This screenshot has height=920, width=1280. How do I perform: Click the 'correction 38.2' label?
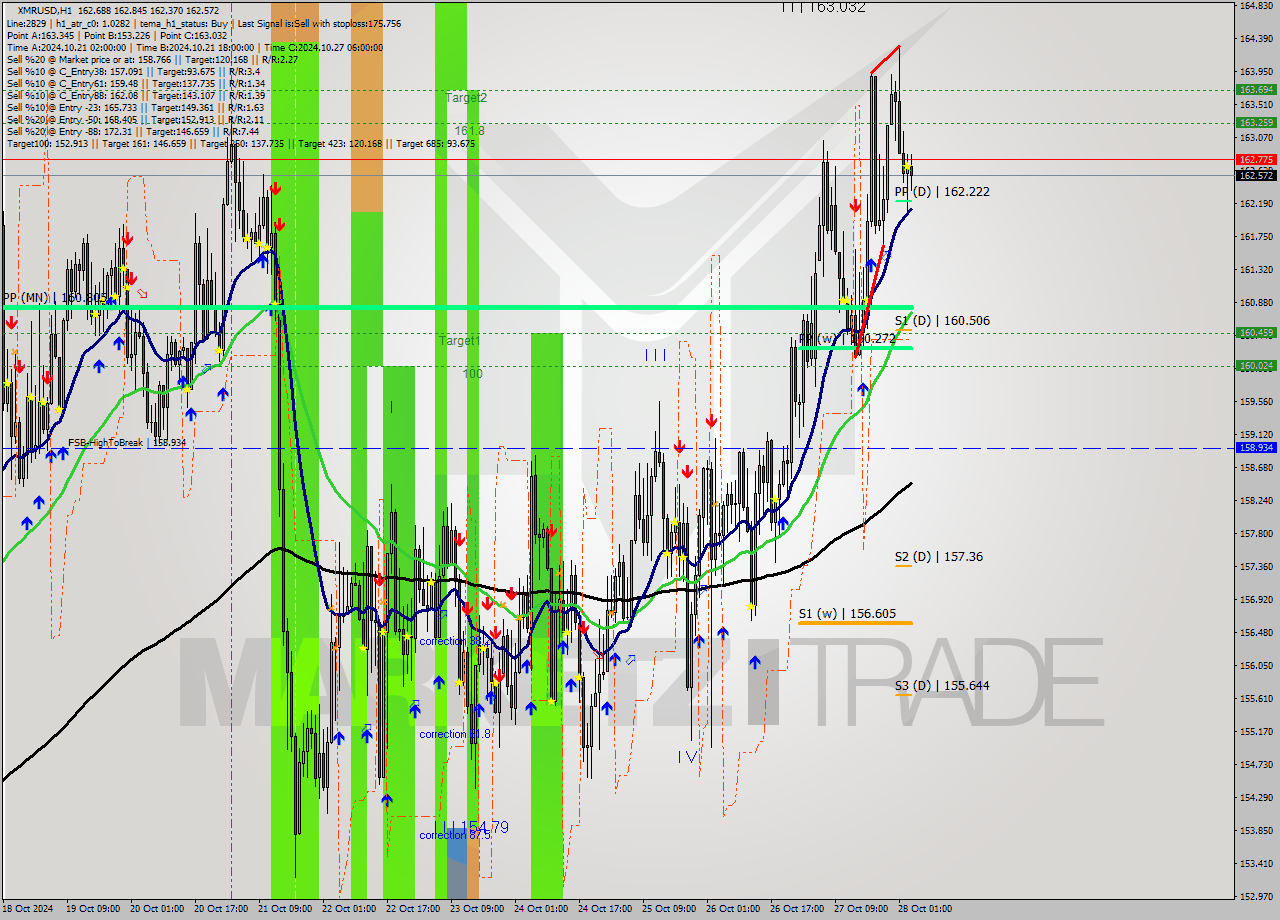[455, 641]
